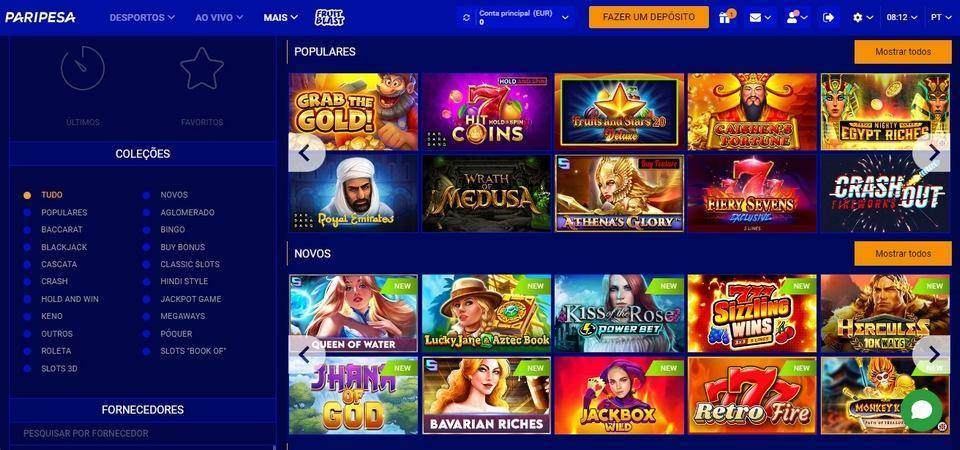
Task: Select the Blackjack collection radio
Action: click(27, 247)
